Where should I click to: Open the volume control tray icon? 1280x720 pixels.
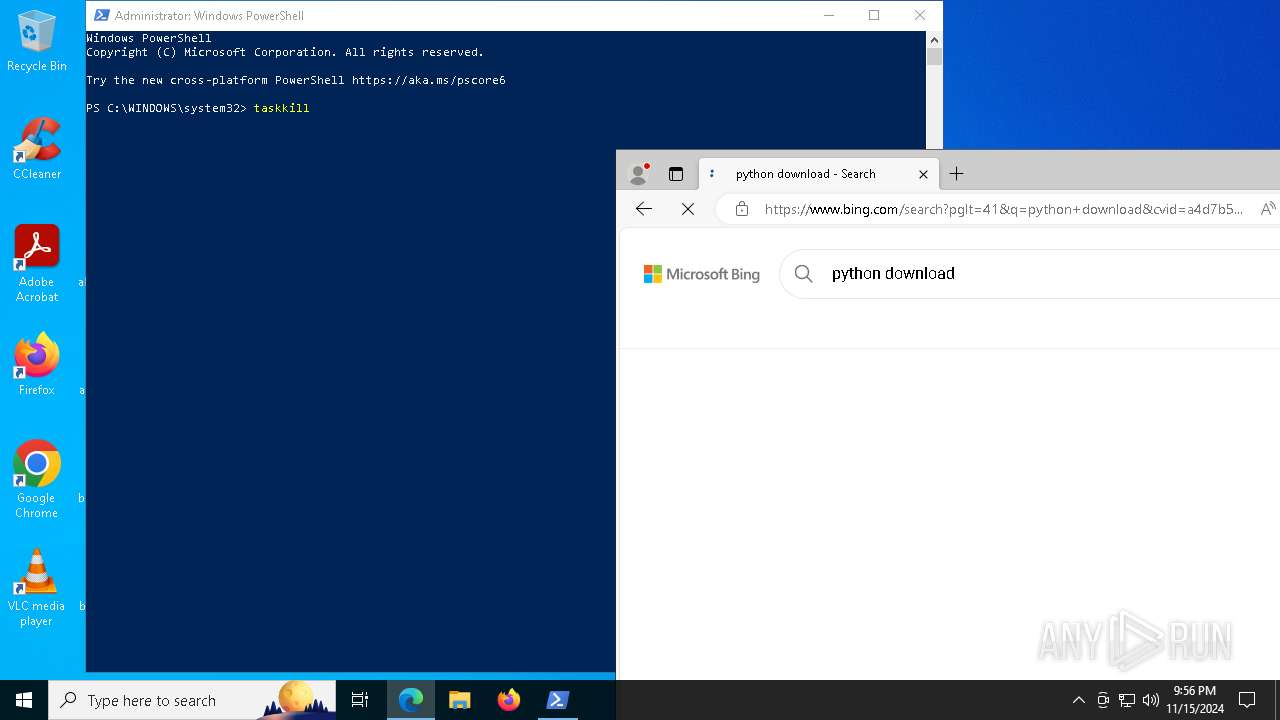1151,700
